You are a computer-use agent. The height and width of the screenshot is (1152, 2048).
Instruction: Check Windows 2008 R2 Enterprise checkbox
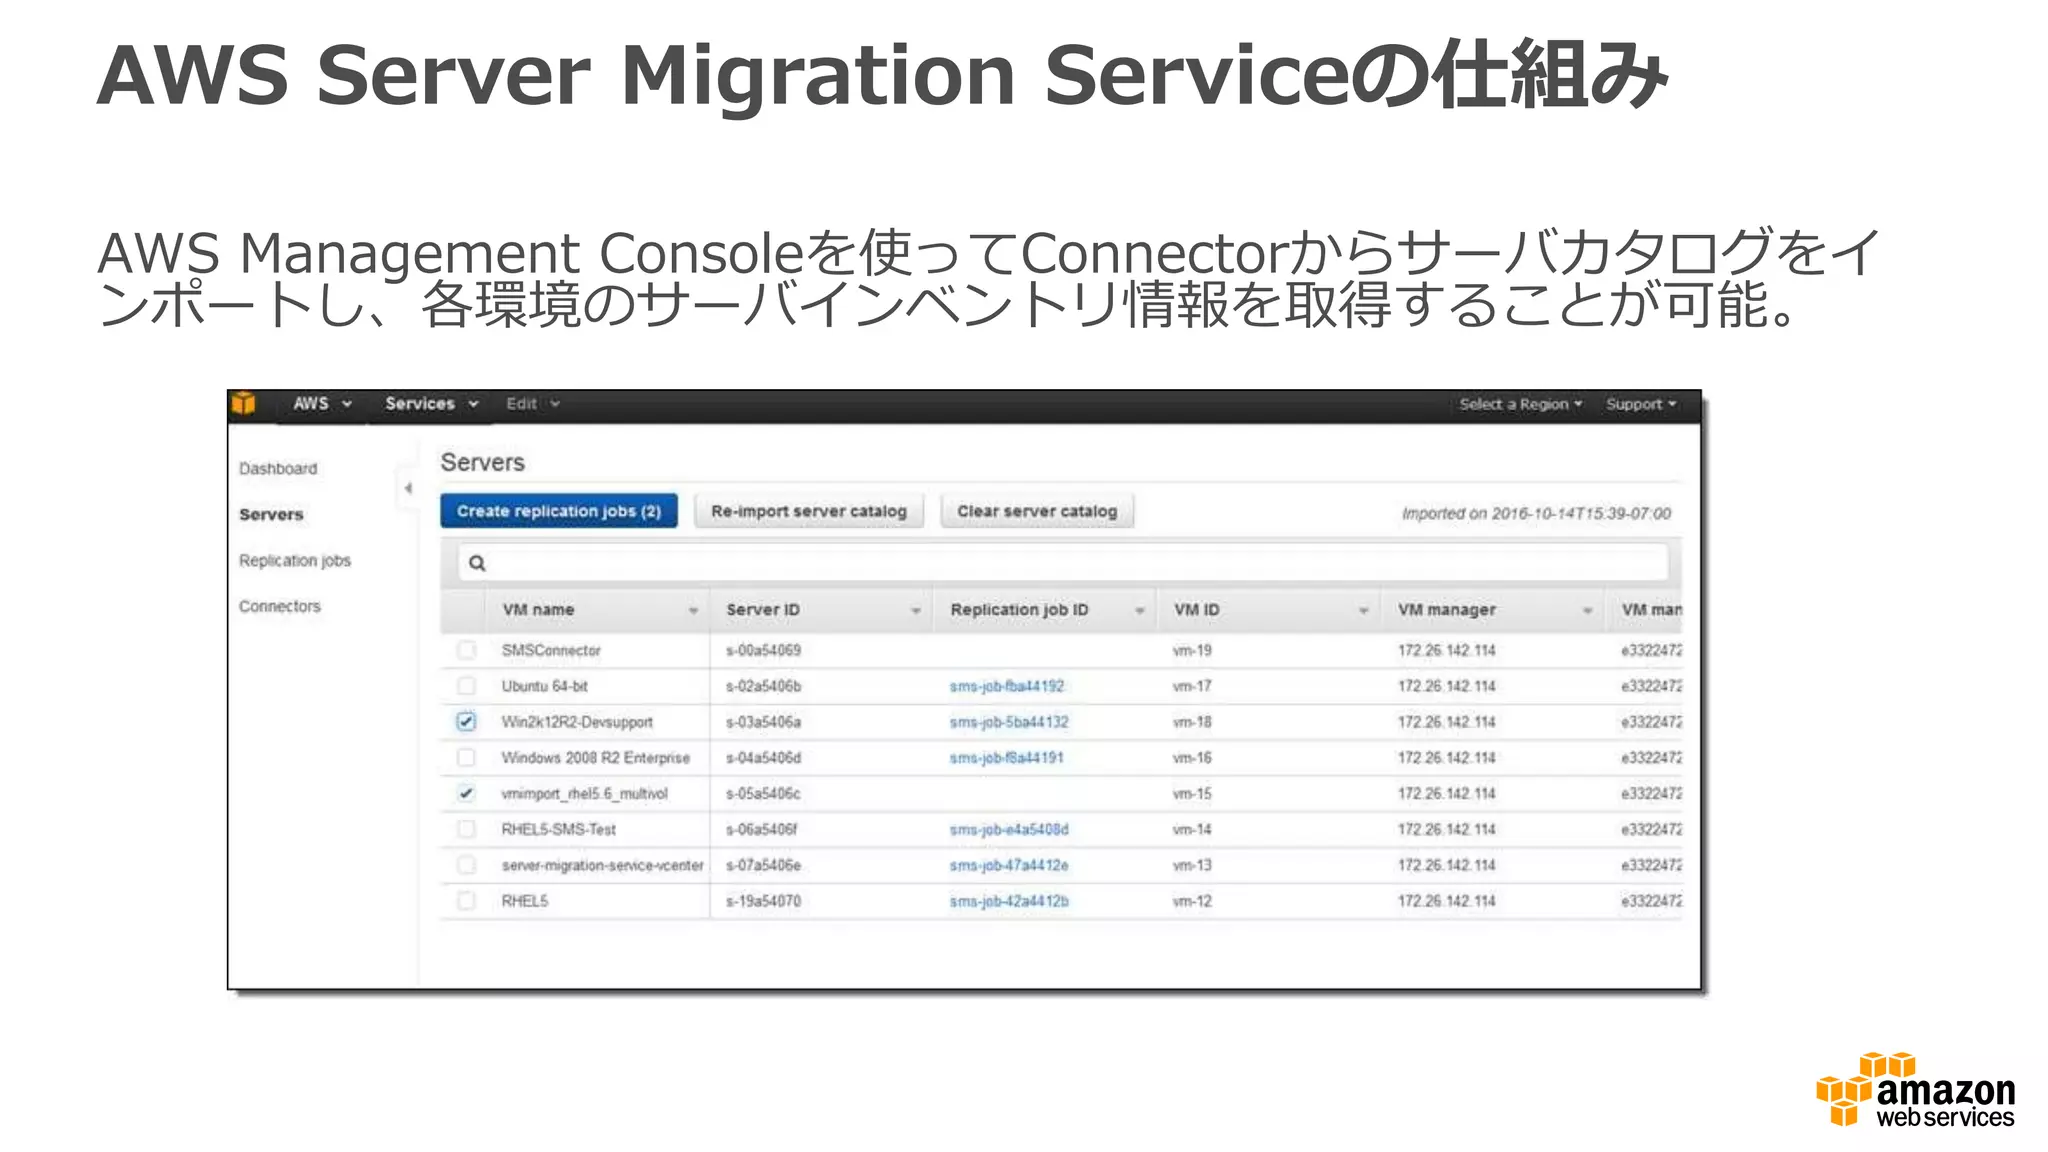466,758
